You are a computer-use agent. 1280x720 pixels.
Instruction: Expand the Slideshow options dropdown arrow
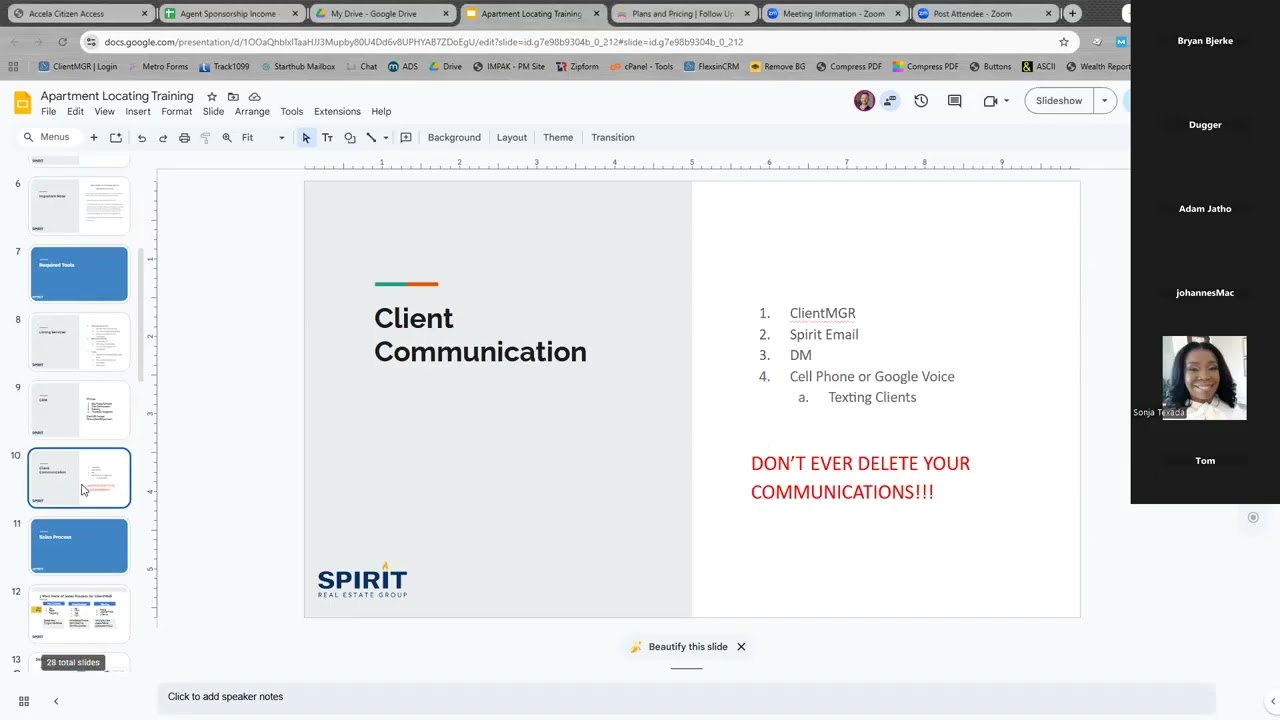pyautogui.click(x=1104, y=101)
